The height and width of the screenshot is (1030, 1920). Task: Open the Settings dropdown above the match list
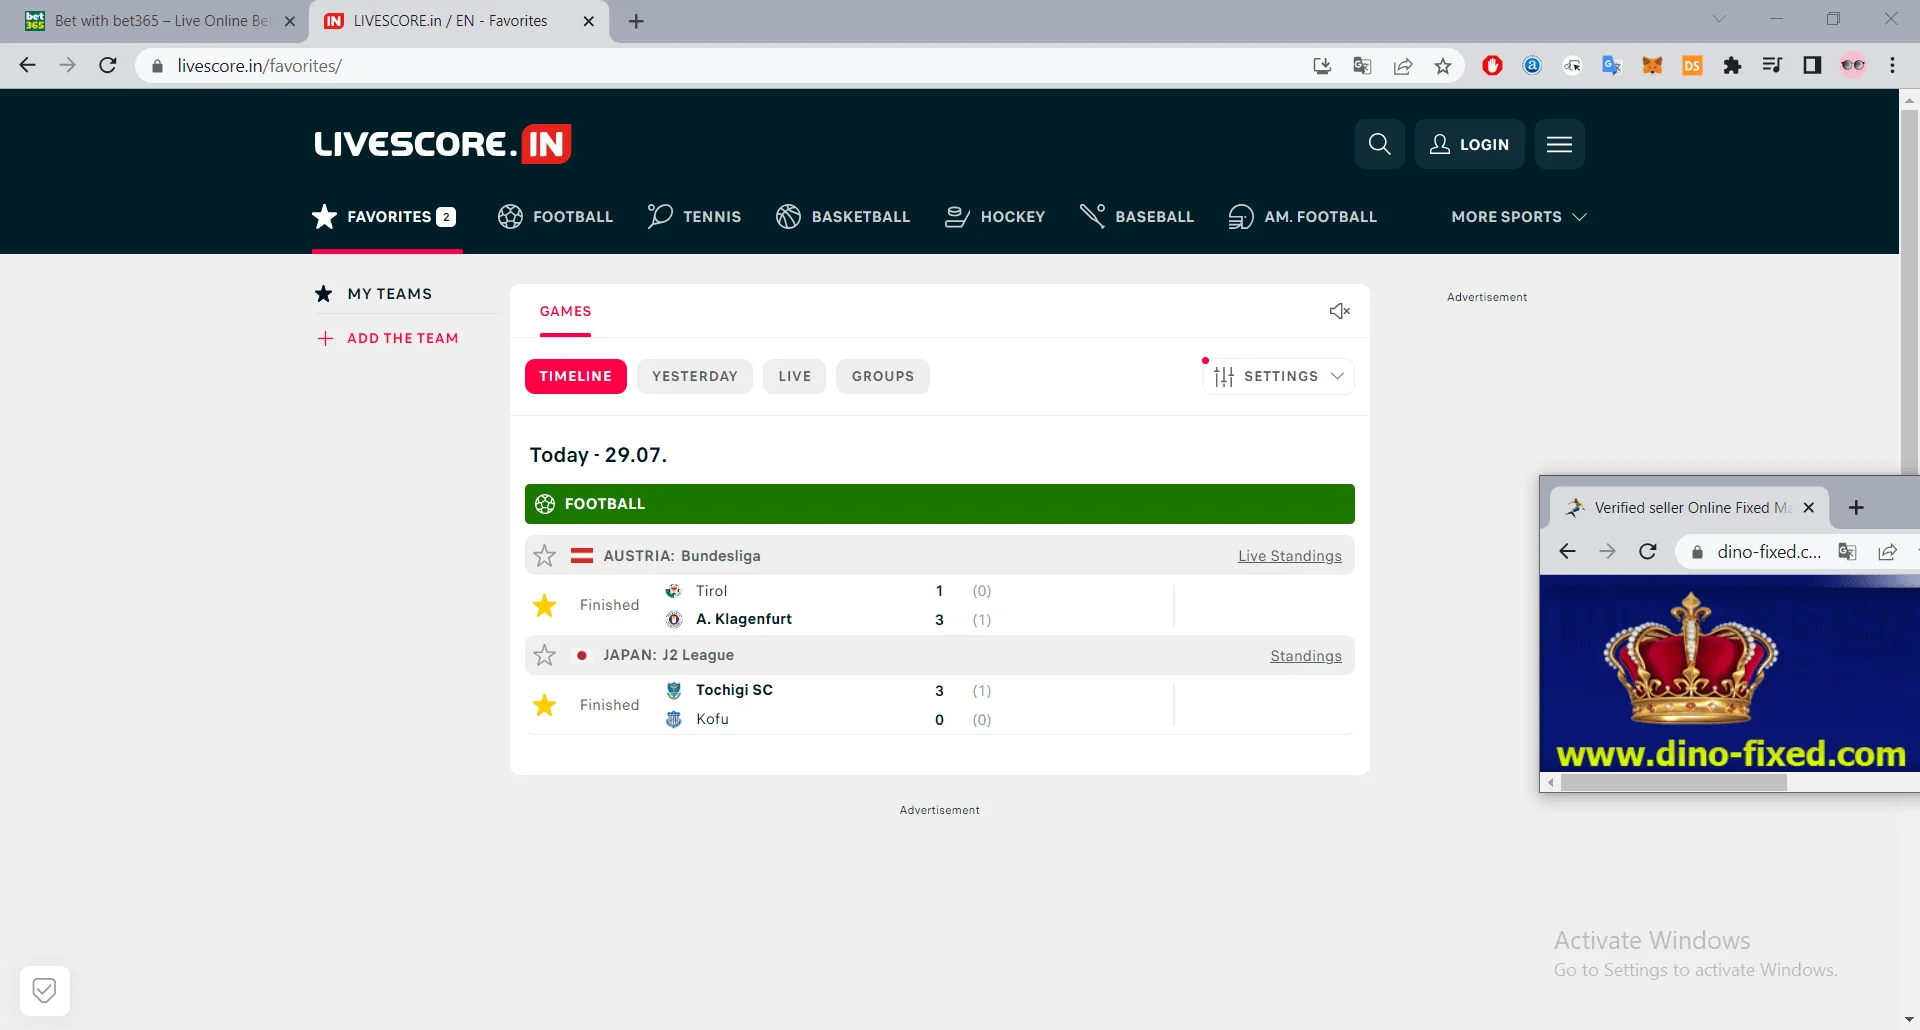[1278, 376]
